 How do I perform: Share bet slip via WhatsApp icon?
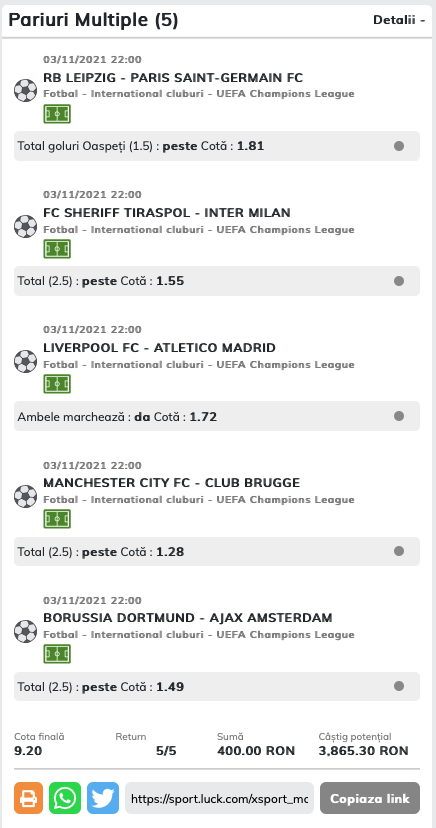click(65, 798)
